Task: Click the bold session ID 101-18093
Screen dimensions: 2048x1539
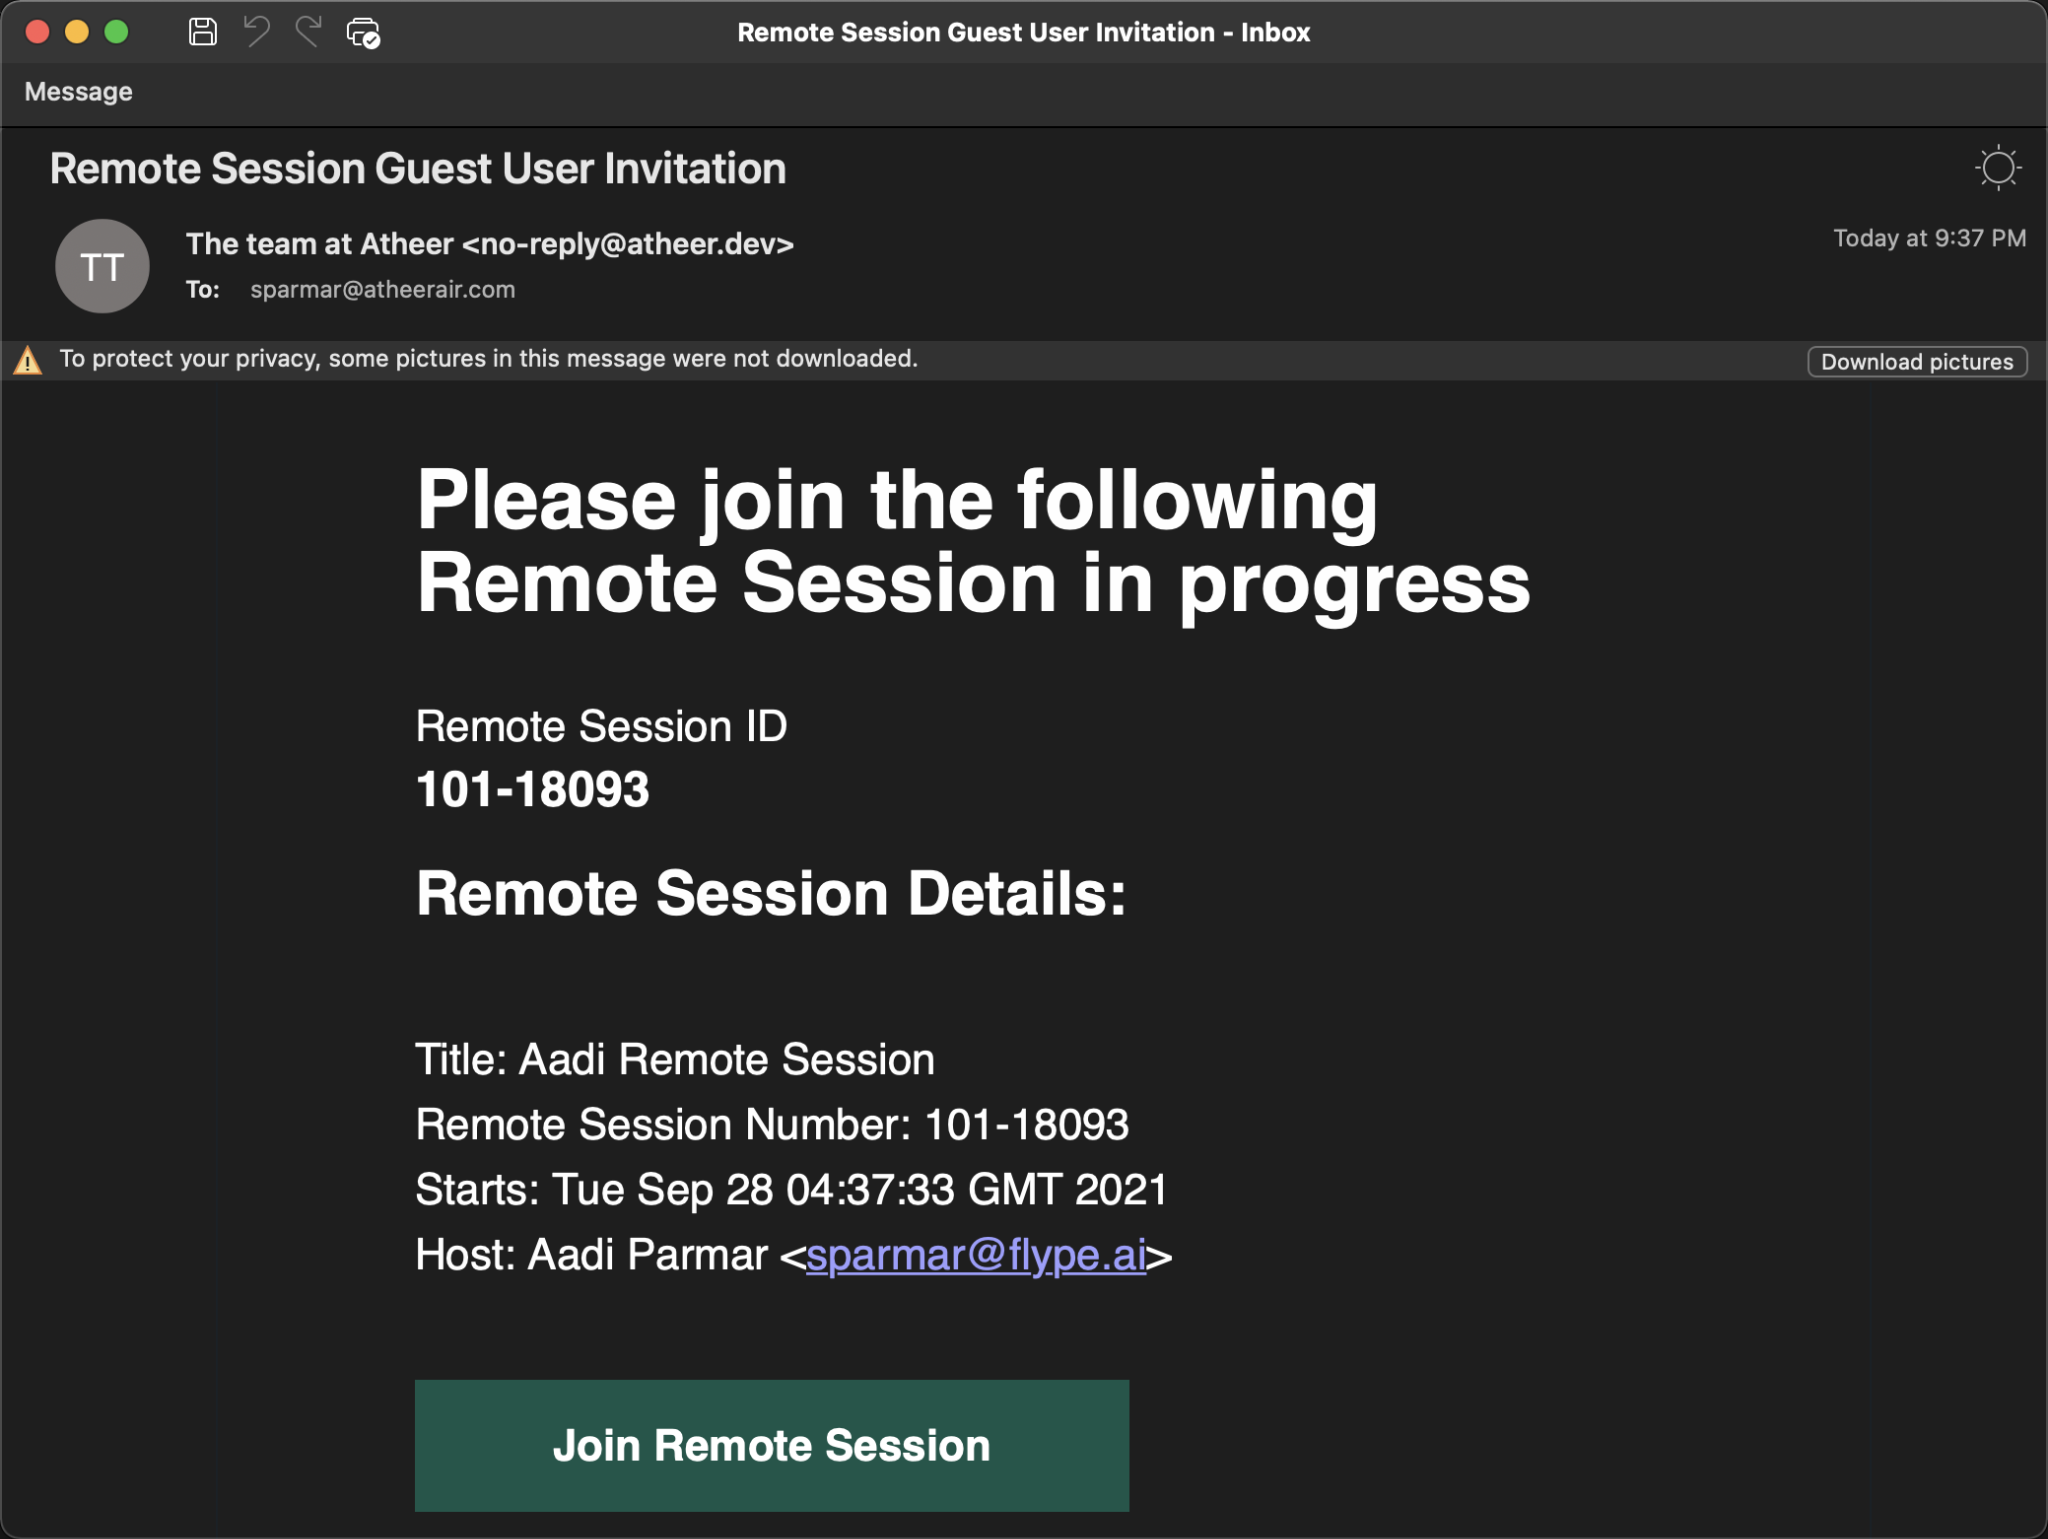Action: [x=533, y=789]
